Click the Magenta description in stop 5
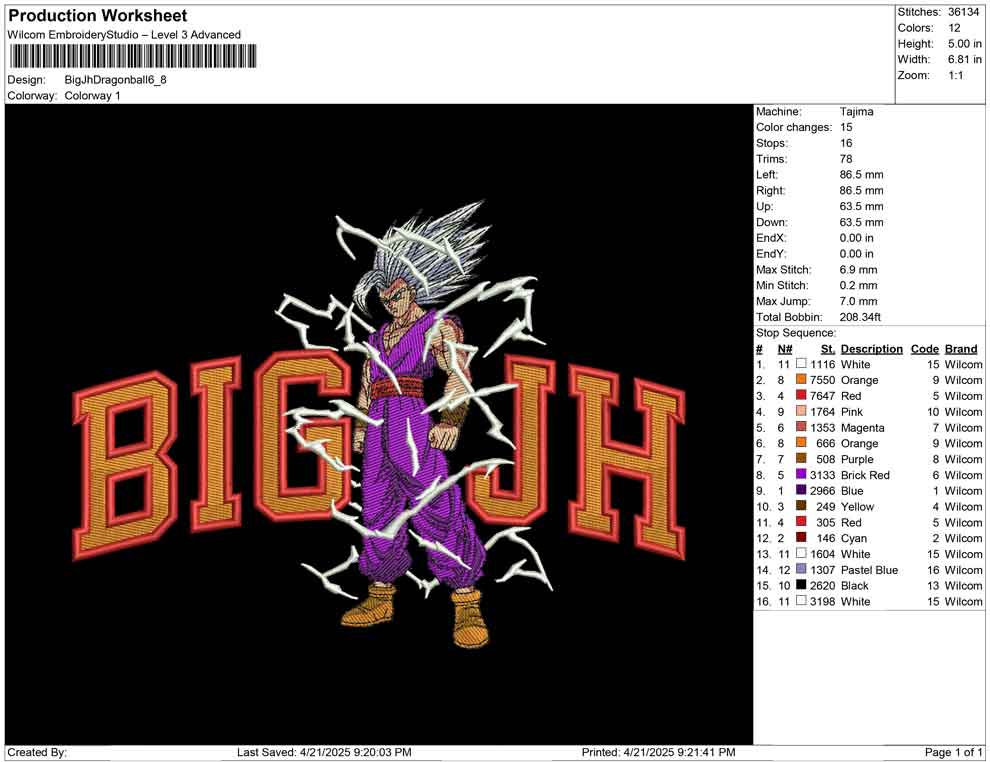The width and height of the screenshot is (990, 762). pos(862,427)
